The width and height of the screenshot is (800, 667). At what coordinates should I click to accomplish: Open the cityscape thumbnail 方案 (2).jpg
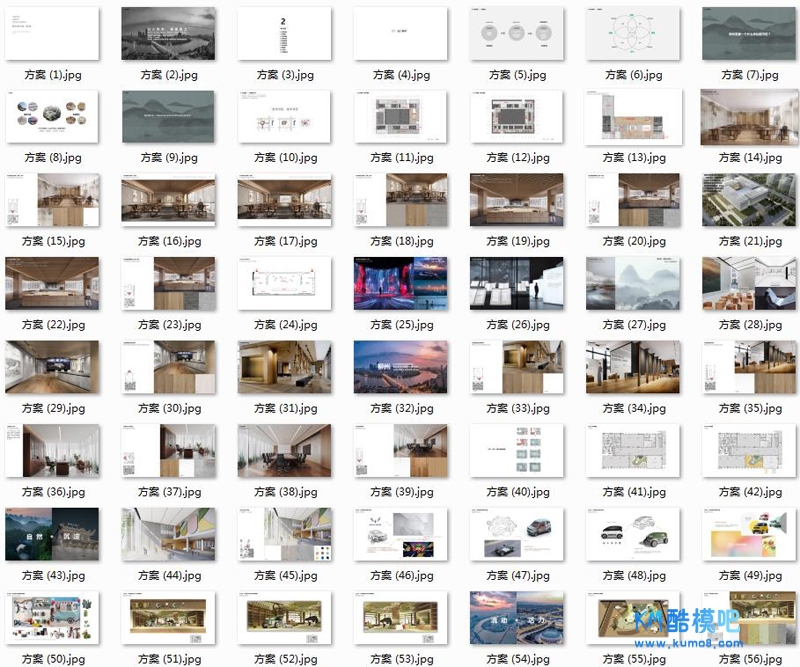[168, 34]
